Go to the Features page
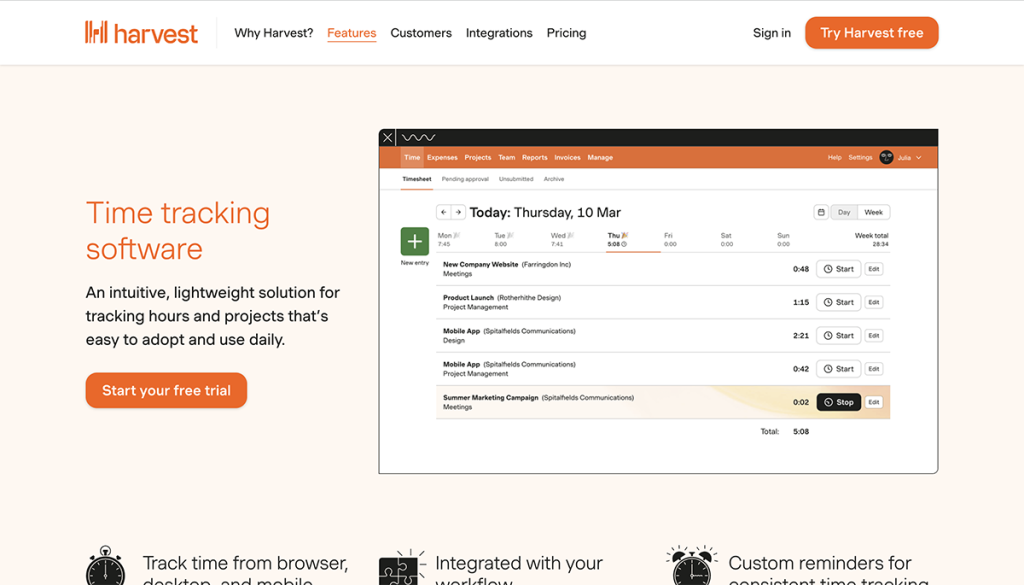Screen dimensions: 1024x585 351,33
